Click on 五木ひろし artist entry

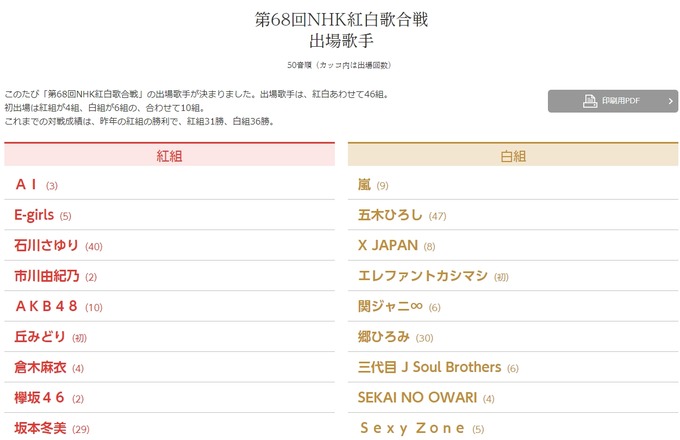click(x=390, y=215)
